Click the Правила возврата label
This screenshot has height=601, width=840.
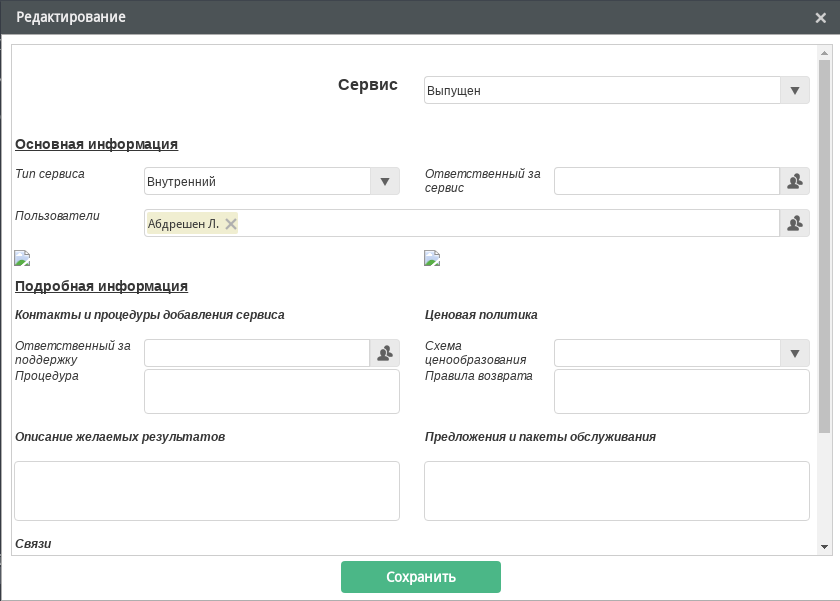(x=478, y=376)
